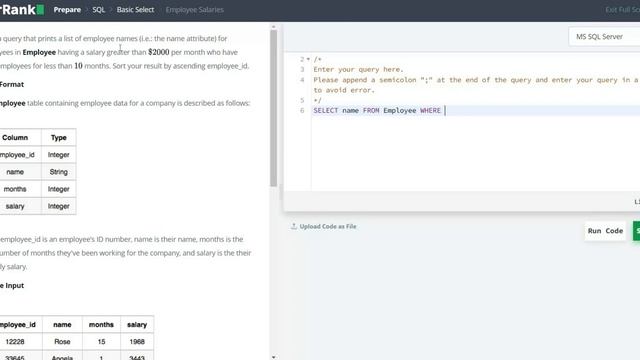Click the 'Enter your query here.' comment line
This screenshot has height=360, width=640.
[358, 69]
